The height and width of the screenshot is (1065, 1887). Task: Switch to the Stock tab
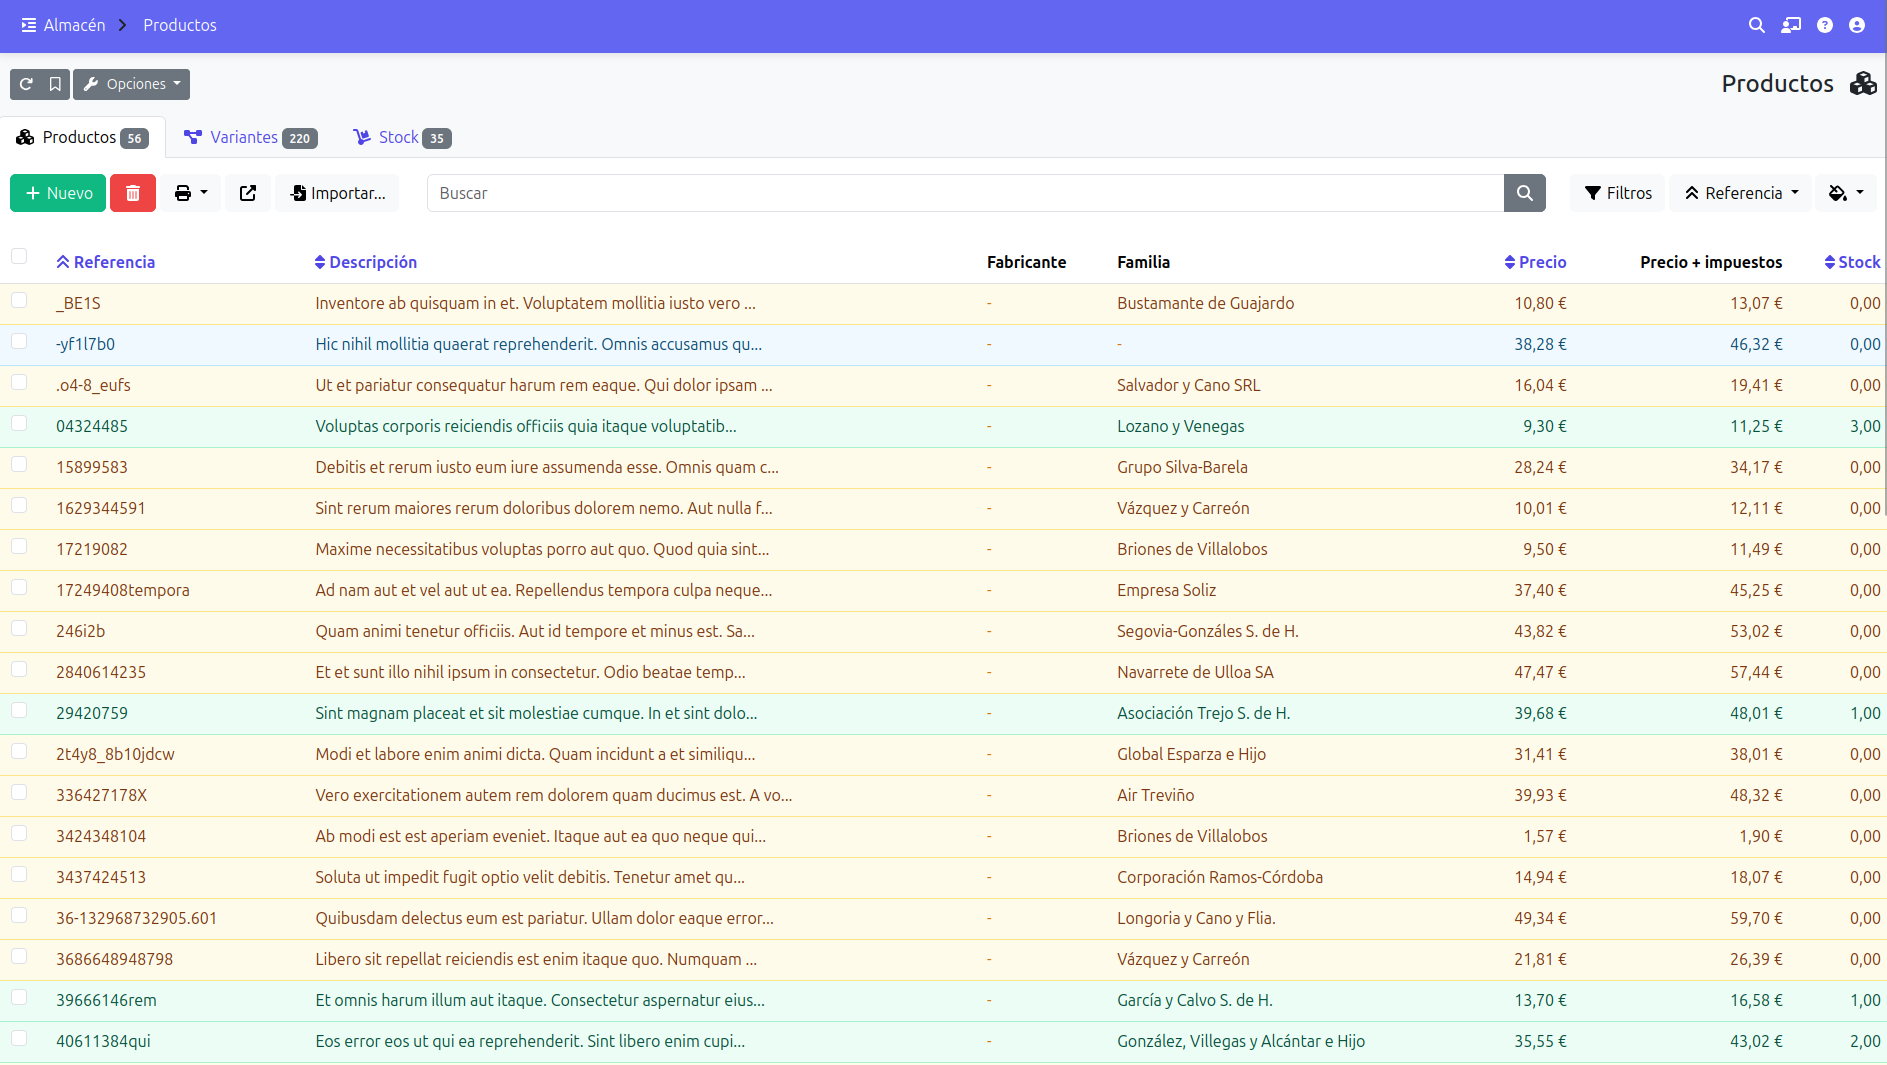click(x=402, y=137)
